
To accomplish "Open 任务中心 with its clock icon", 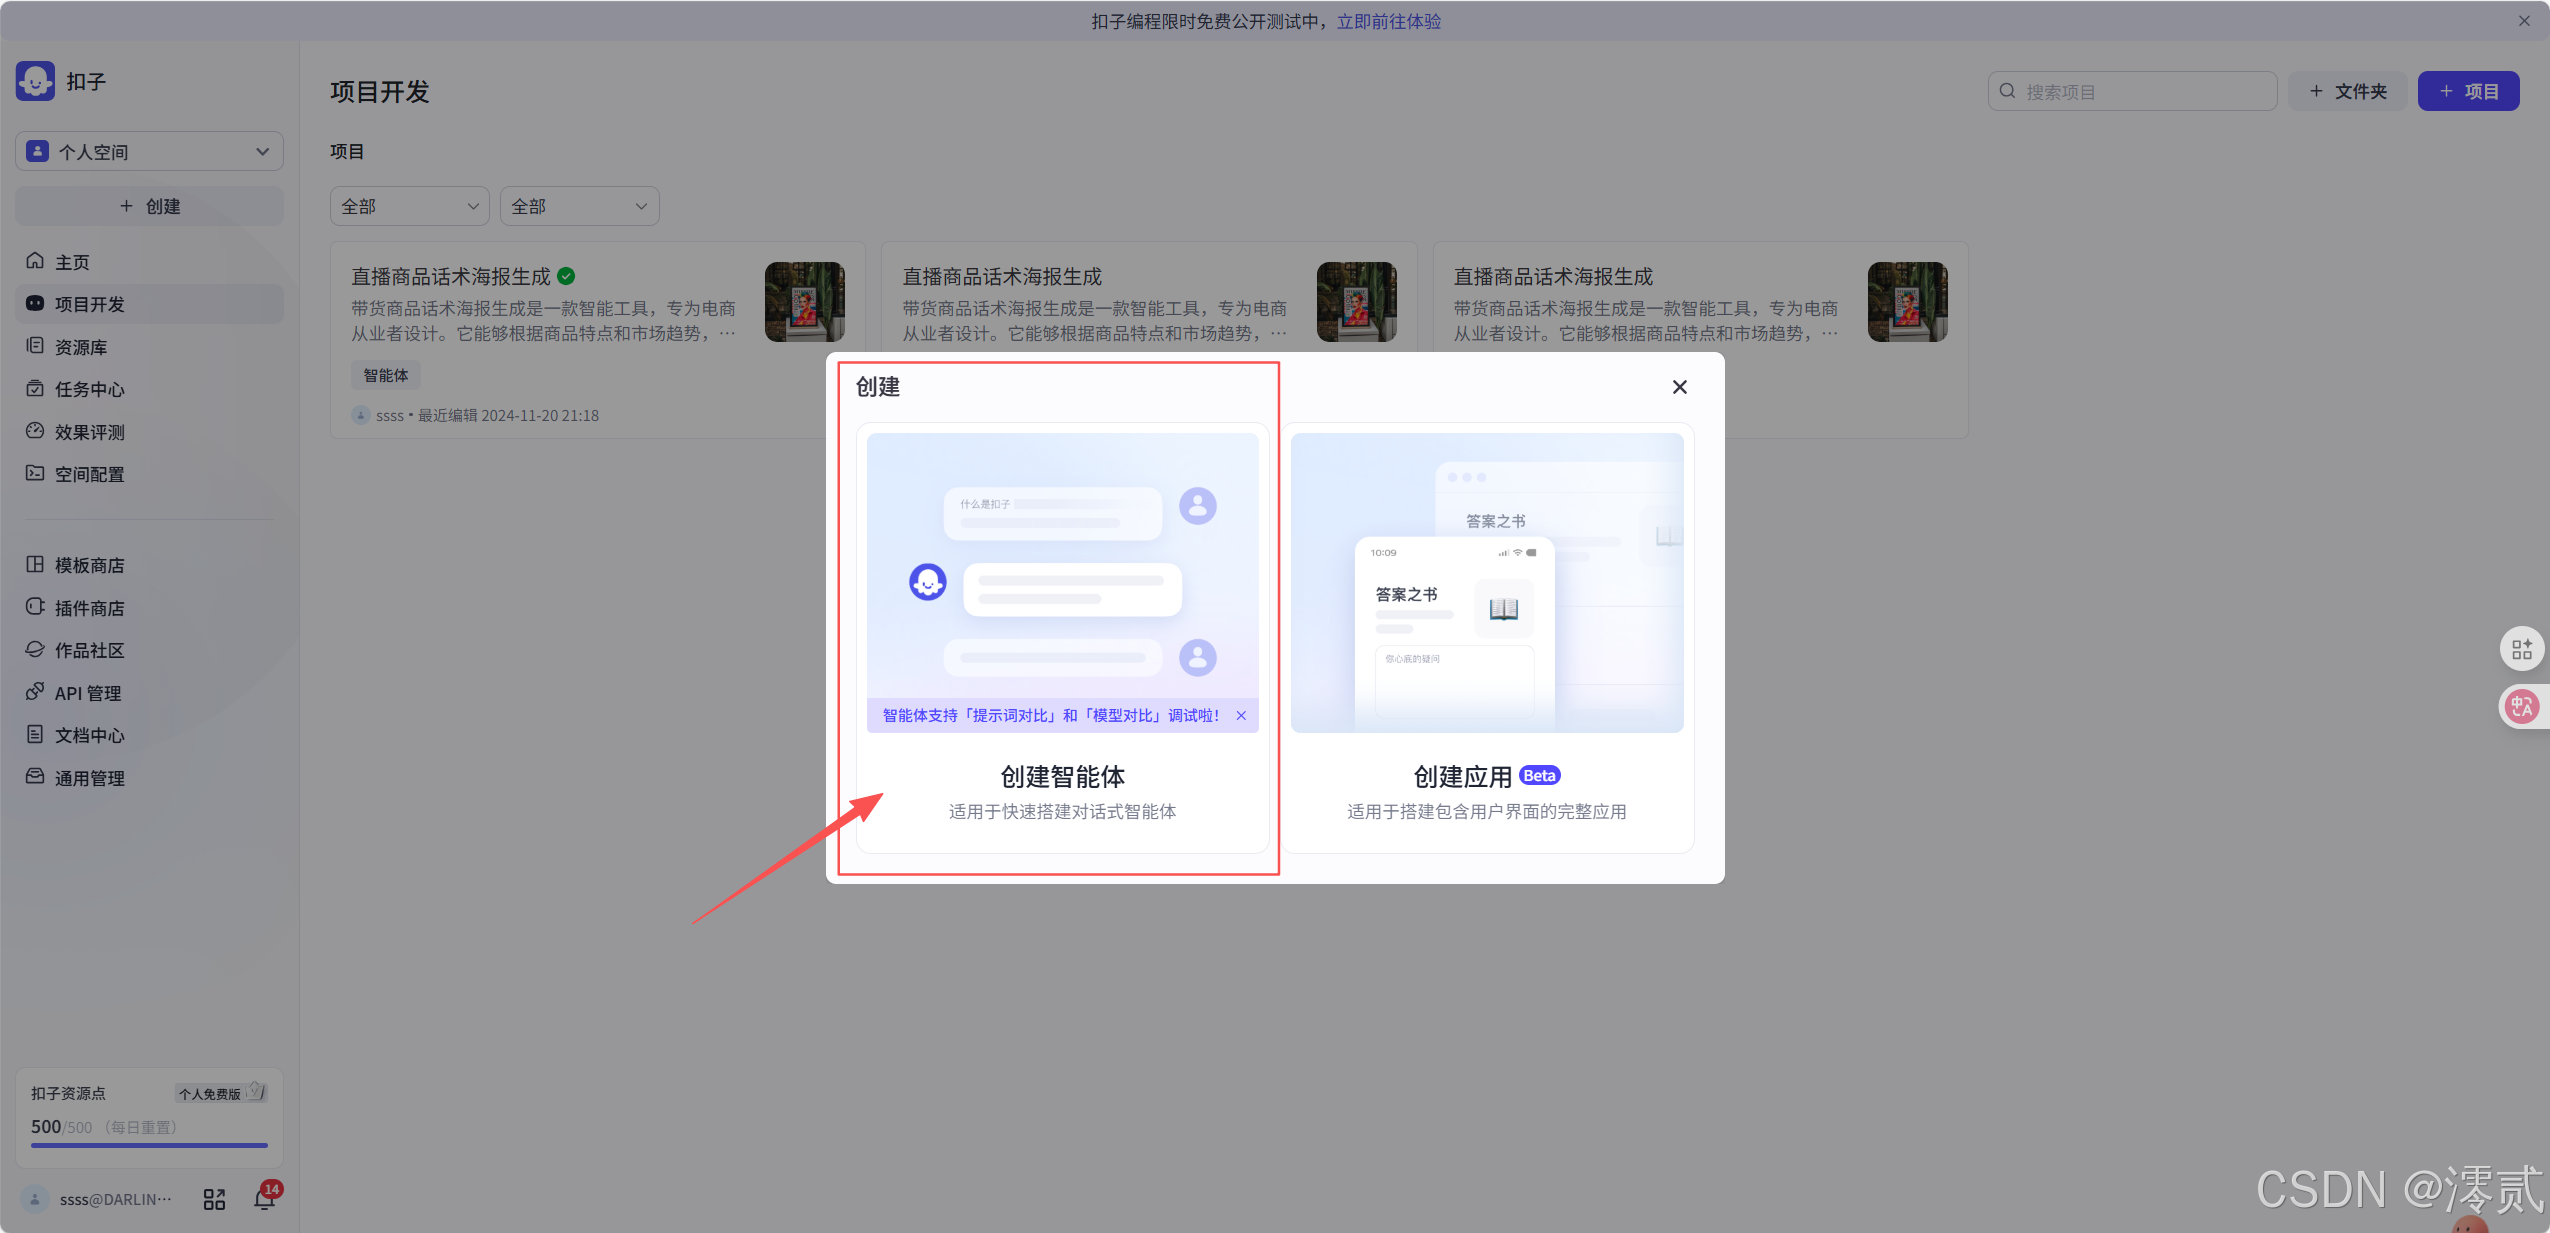I will [x=35, y=389].
